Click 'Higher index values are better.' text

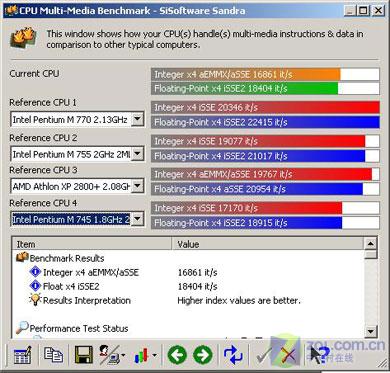point(239,300)
